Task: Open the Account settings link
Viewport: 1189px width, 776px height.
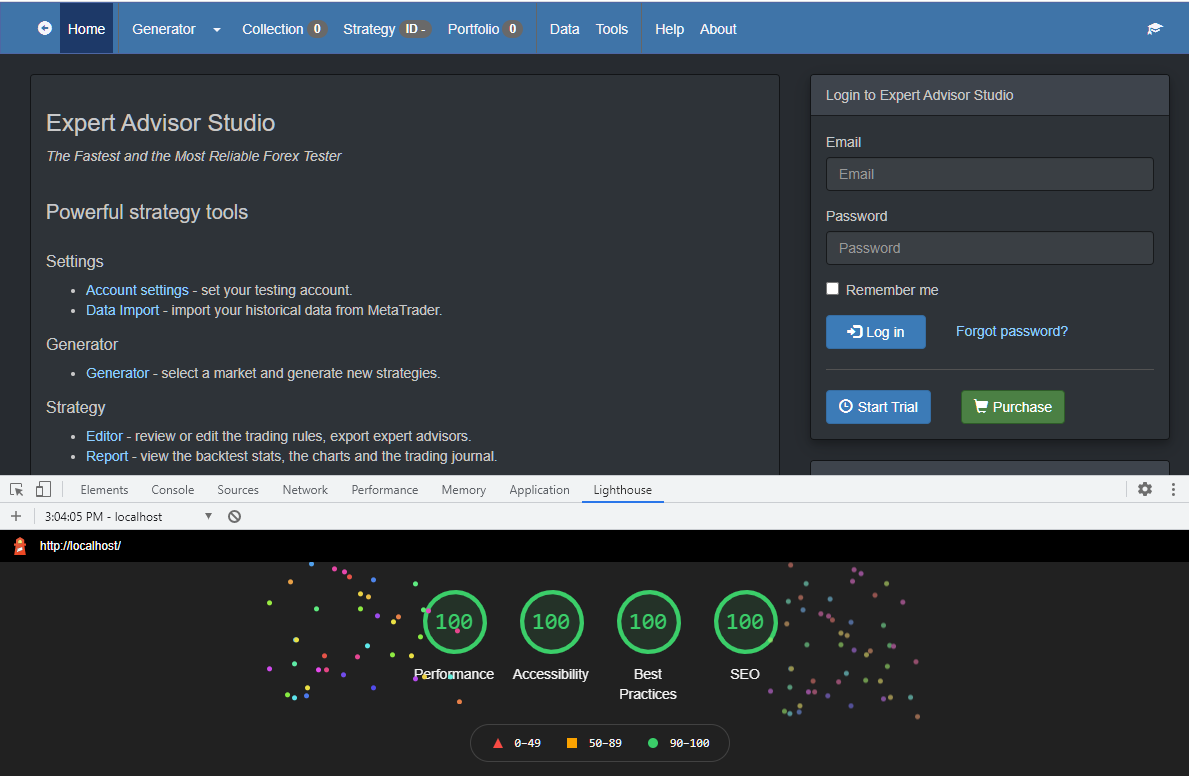Action: coord(137,290)
